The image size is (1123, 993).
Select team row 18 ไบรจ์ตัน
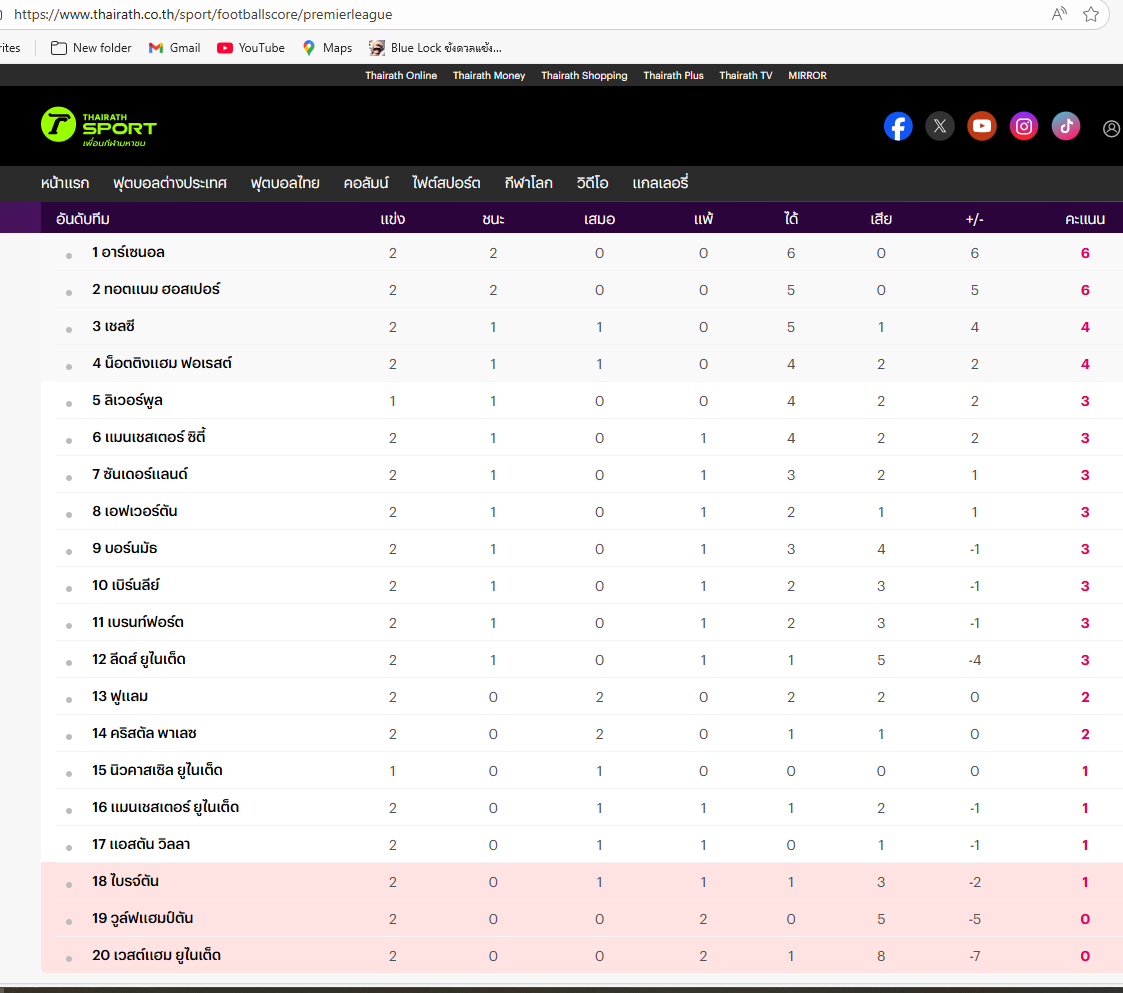click(x=582, y=882)
